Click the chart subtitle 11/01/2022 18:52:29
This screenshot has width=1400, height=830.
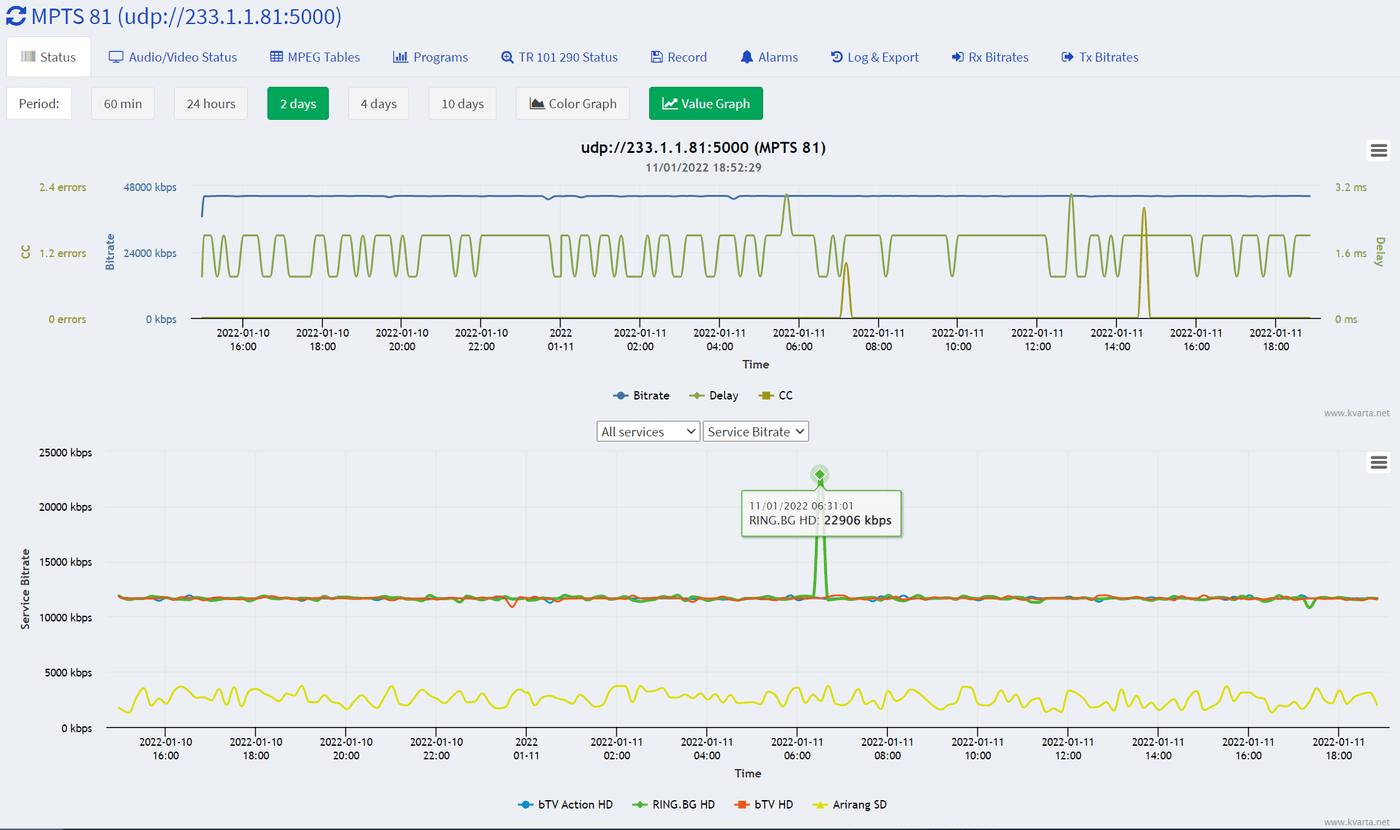[704, 167]
